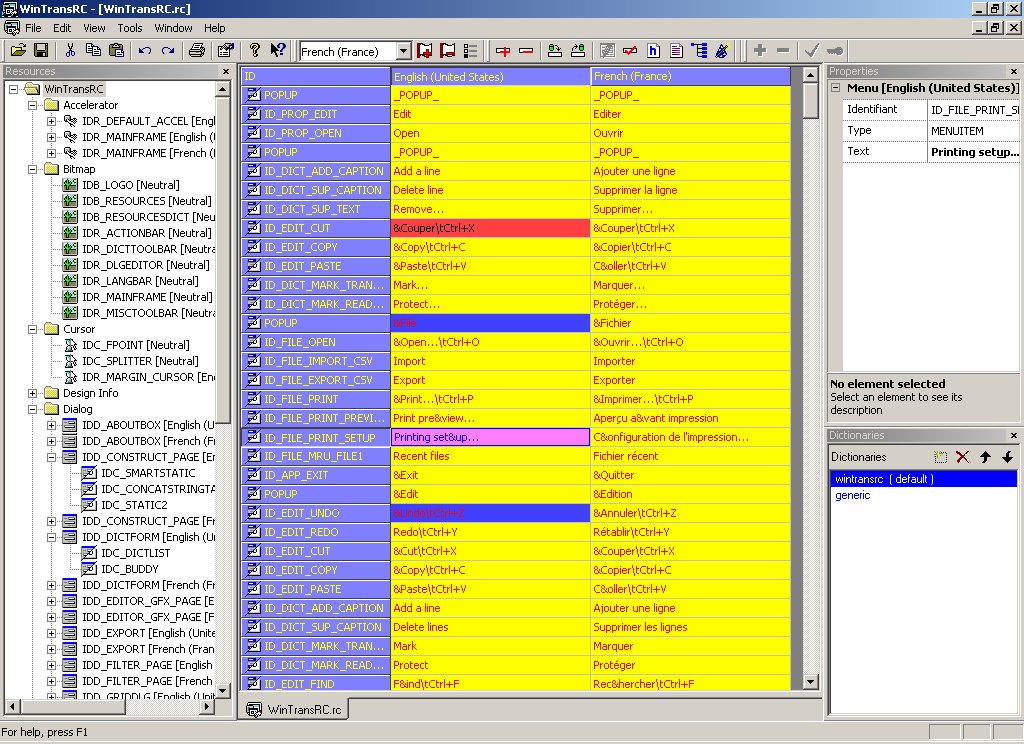Collapse the Menu [English (United States)] properties section
This screenshot has width=1024, height=744.
click(836, 88)
